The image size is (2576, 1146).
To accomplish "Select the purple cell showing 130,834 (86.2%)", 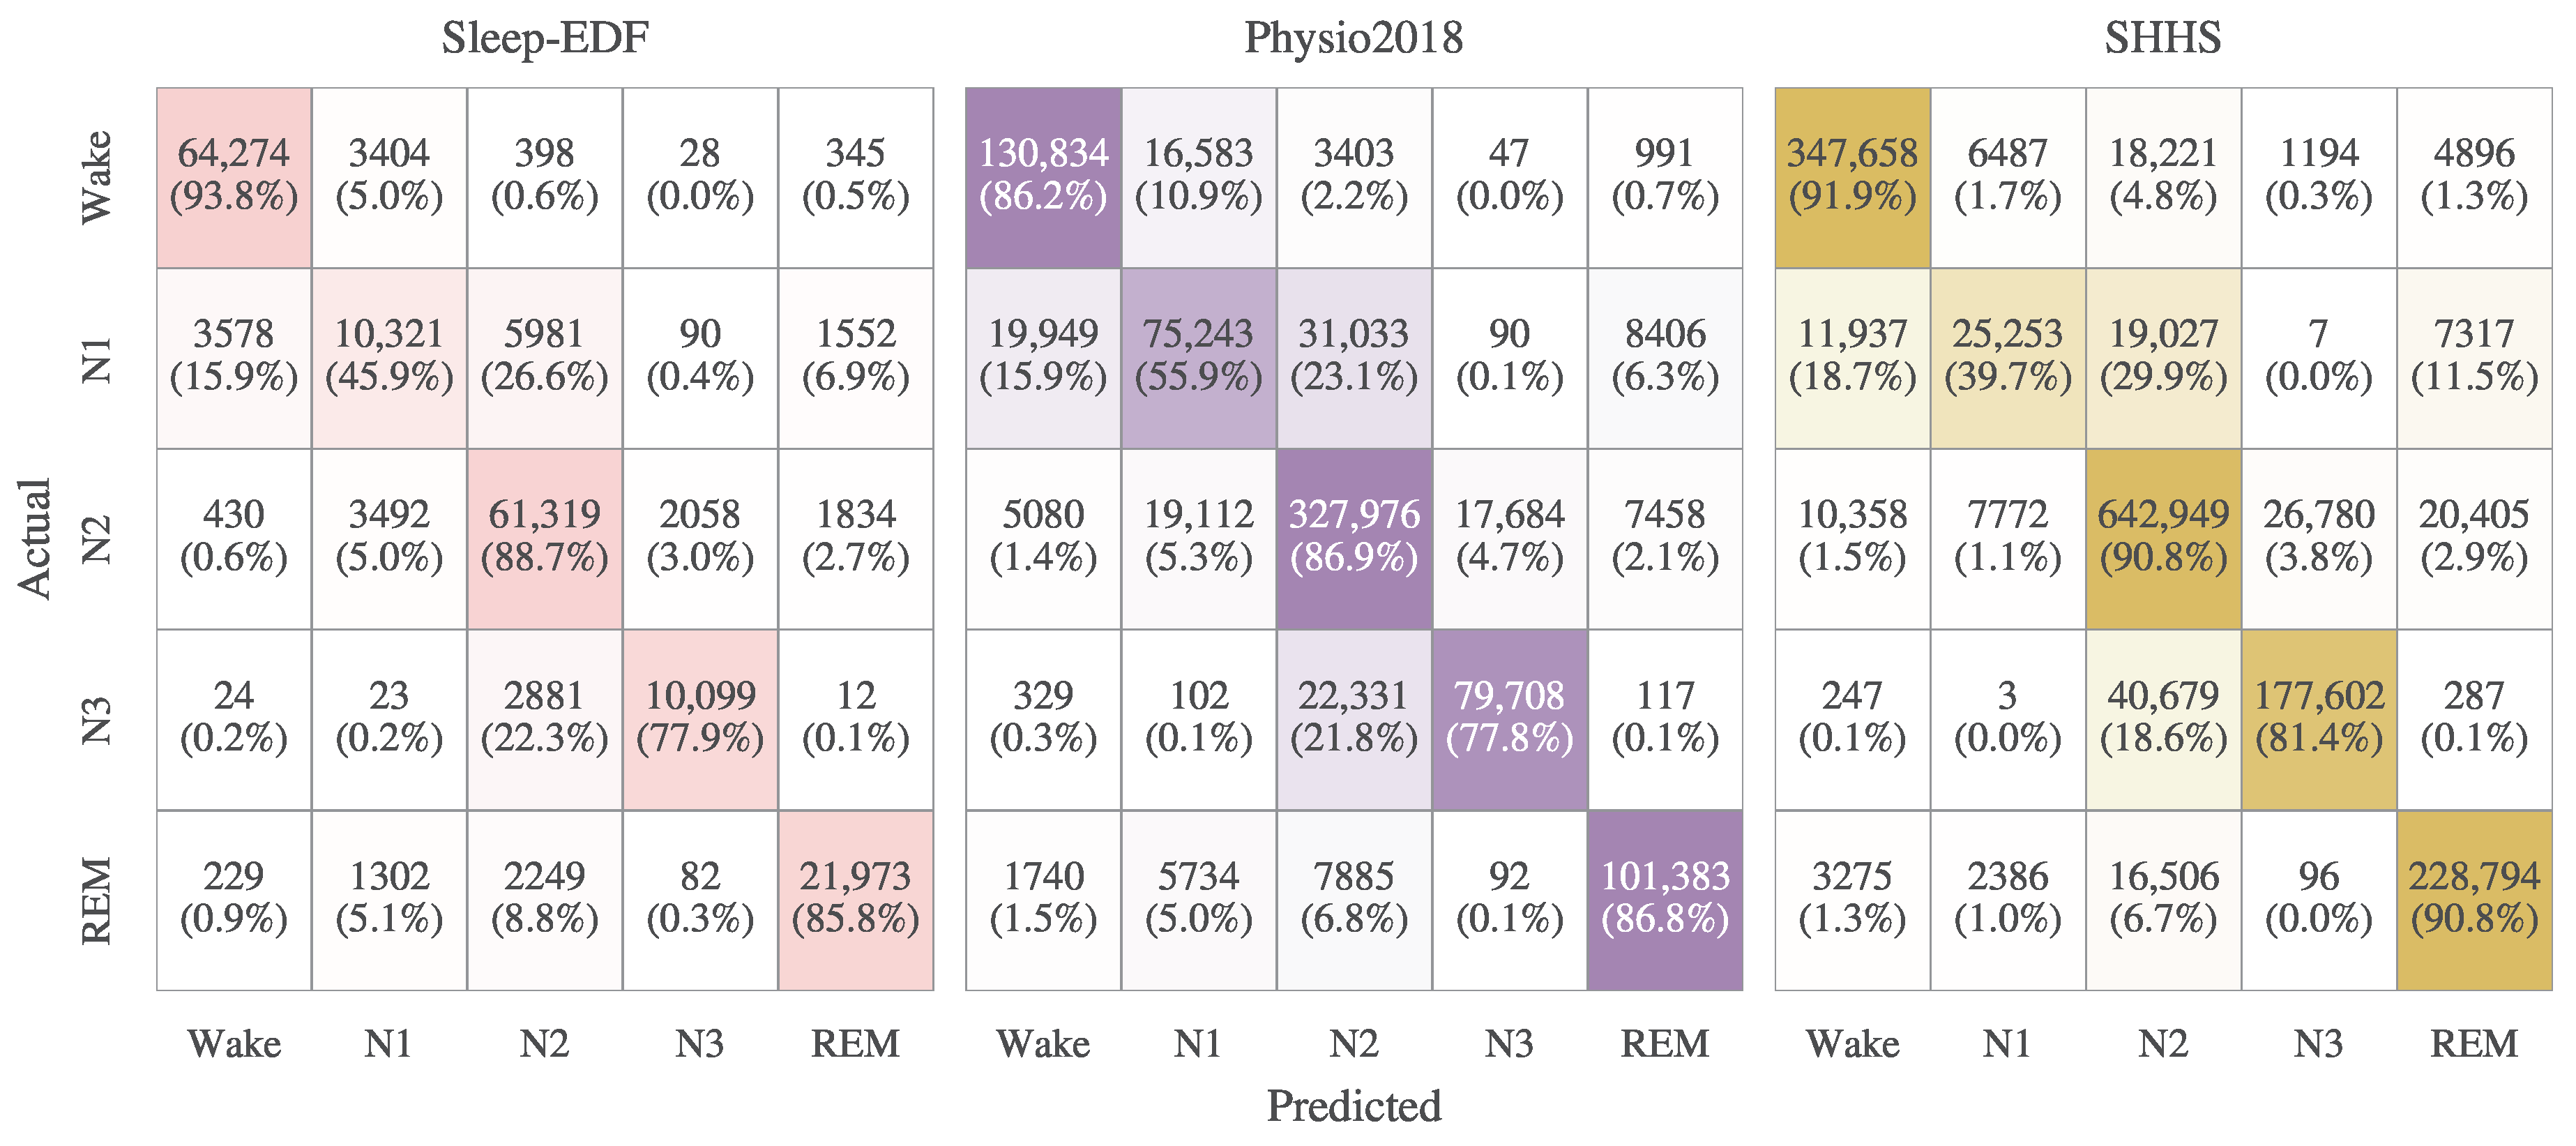I will pyautogui.click(x=1043, y=177).
